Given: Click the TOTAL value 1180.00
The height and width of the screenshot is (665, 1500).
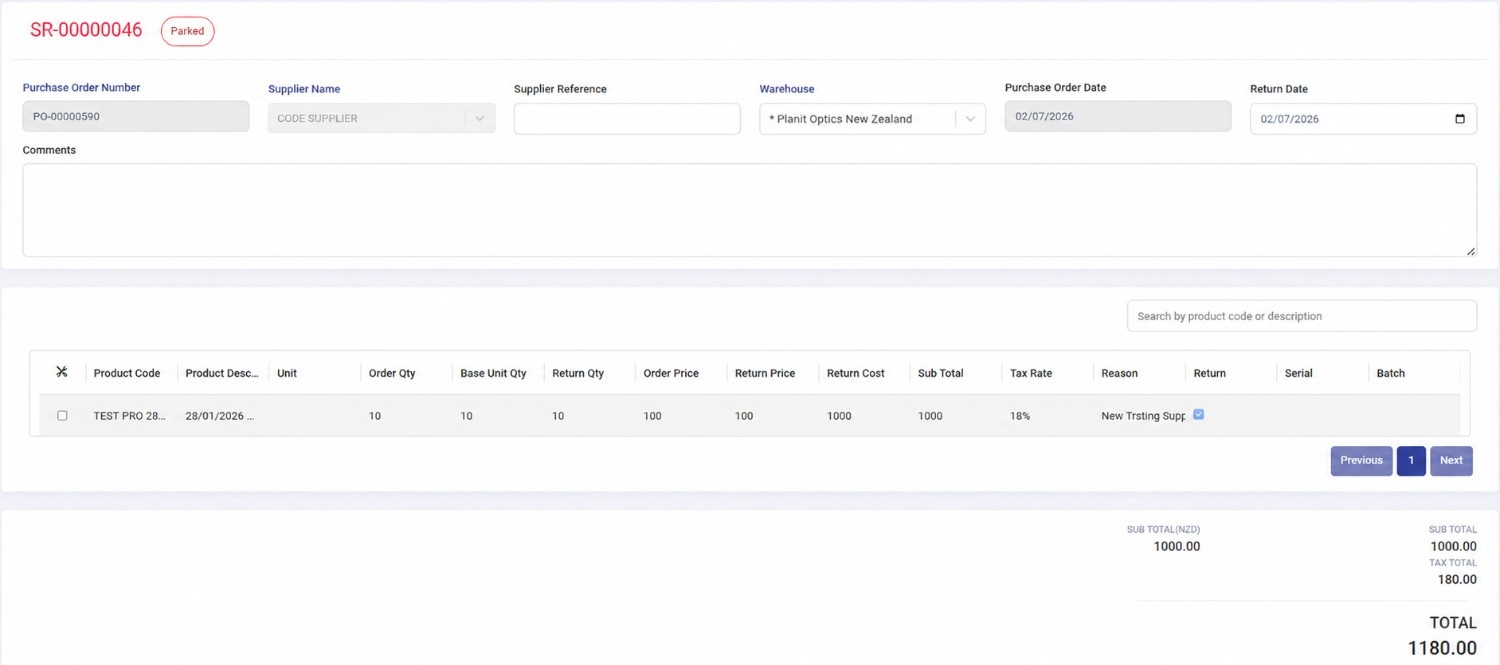Looking at the screenshot, I should [x=1442, y=648].
